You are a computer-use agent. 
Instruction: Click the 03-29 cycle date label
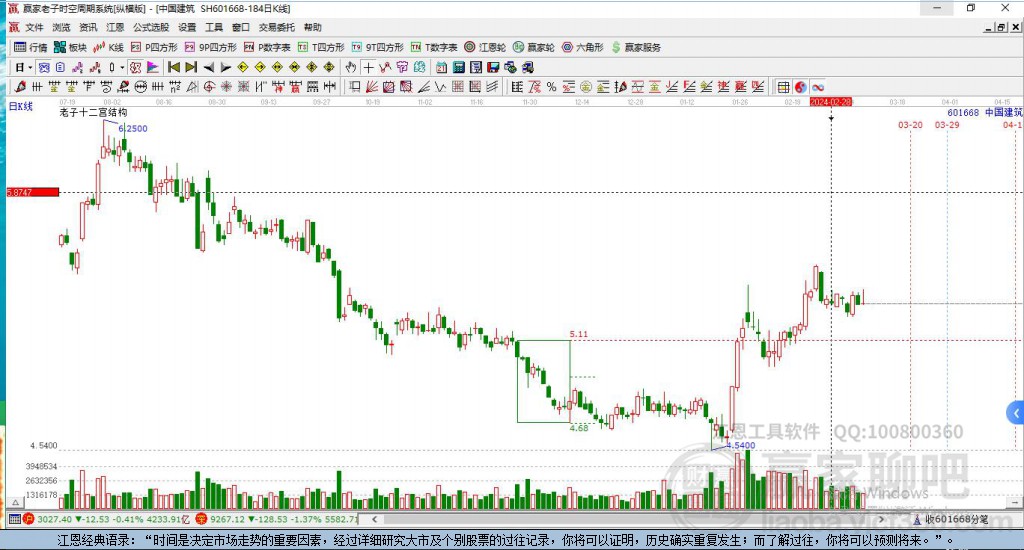coord(947,125)
